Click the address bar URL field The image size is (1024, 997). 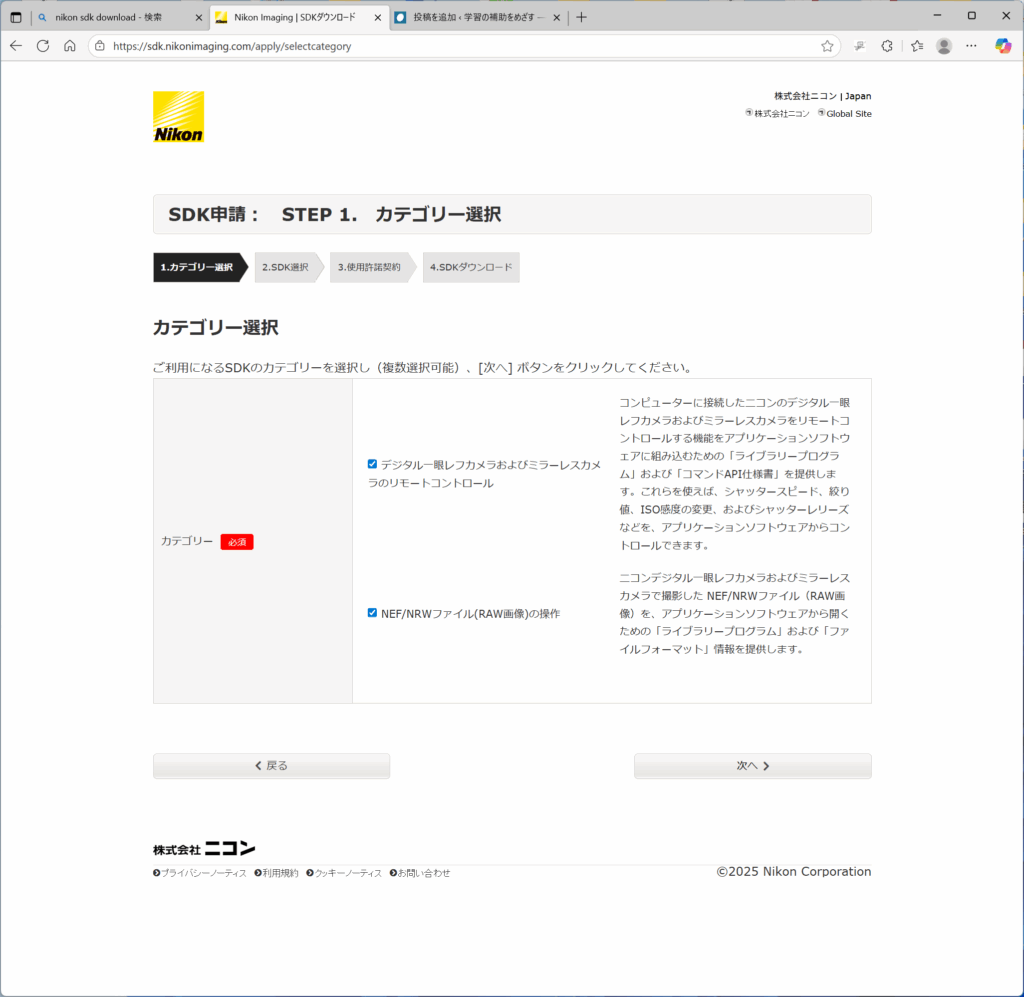tap(450, 46)
